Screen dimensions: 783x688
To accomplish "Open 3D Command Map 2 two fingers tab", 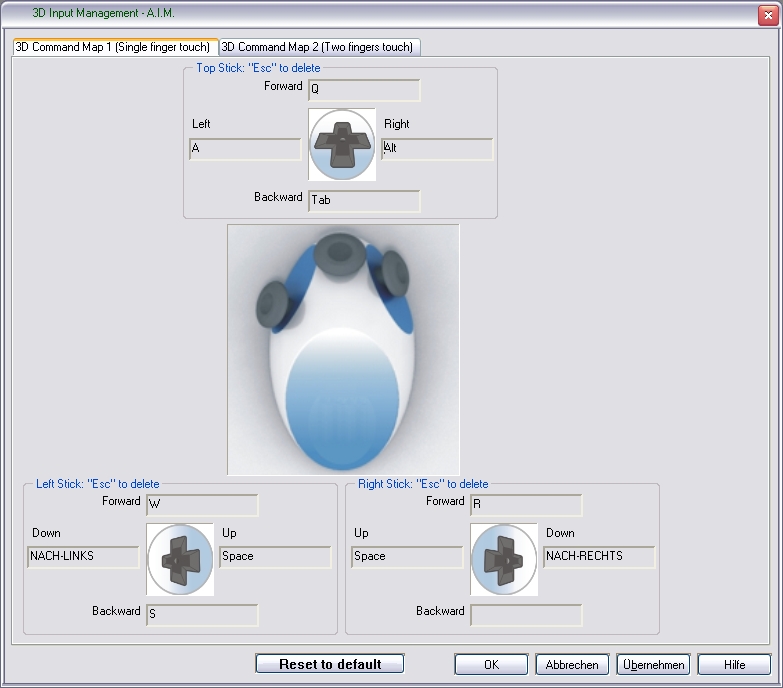I will coord(320,47).
